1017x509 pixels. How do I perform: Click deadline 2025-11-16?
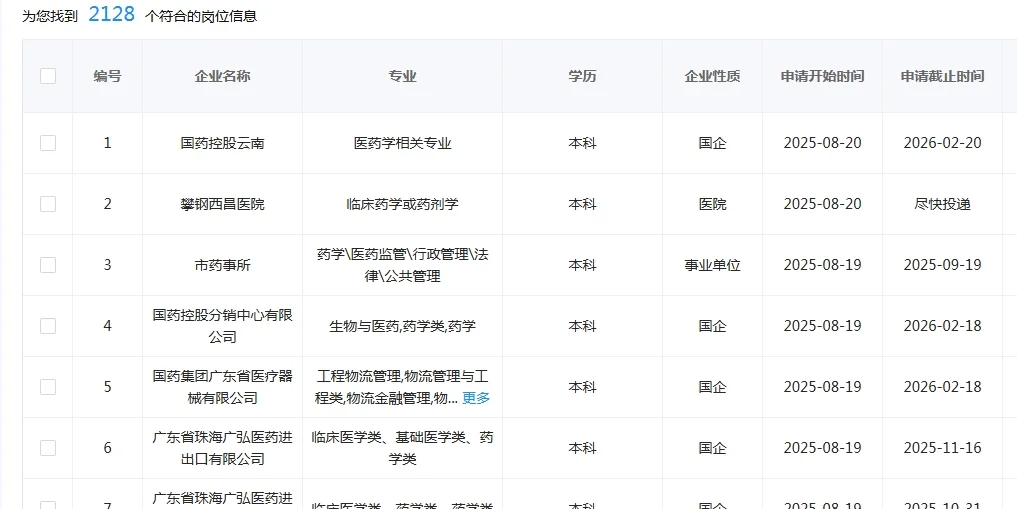(942, 447)
